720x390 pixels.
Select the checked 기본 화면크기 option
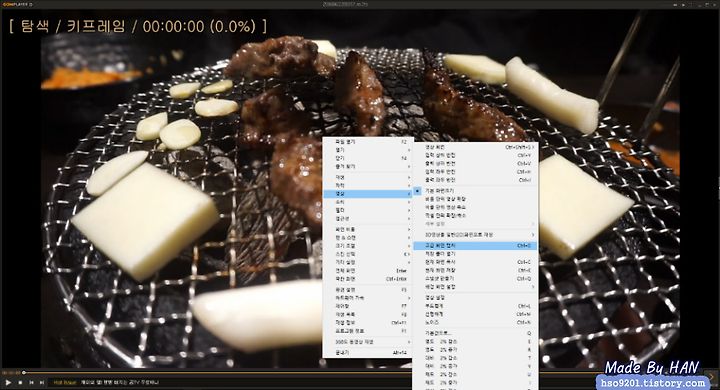coord(475,191)
